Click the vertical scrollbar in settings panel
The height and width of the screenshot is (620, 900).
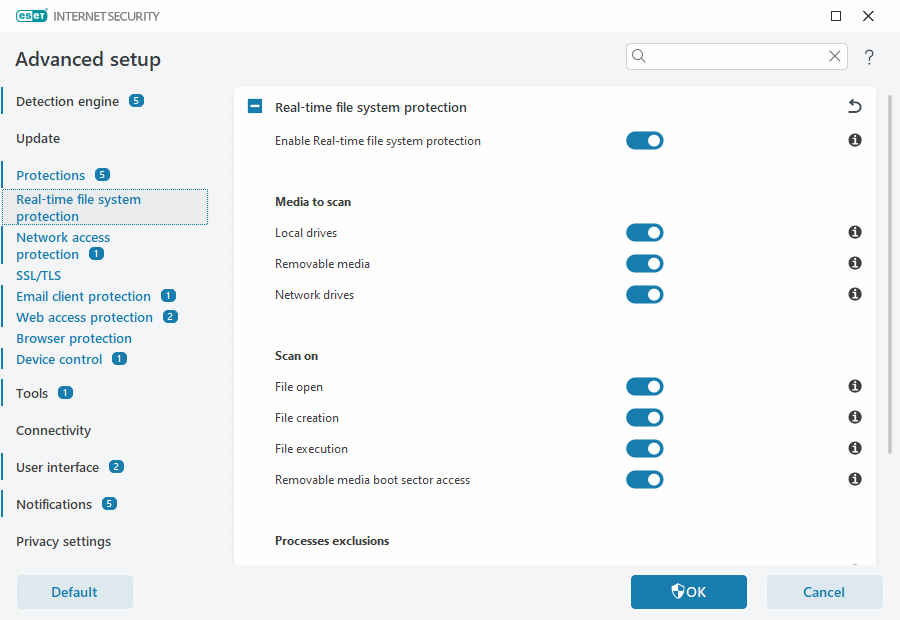(x=889, y=280)
